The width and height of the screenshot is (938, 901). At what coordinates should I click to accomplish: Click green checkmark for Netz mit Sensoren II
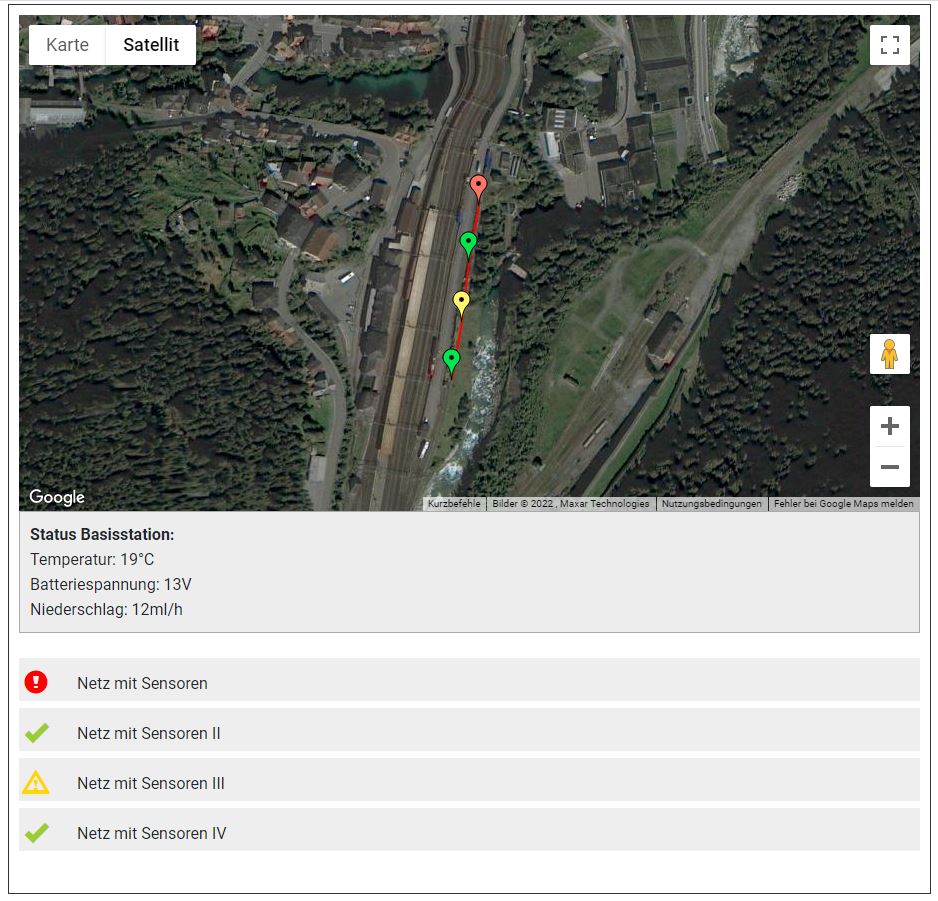pos(36,733)
